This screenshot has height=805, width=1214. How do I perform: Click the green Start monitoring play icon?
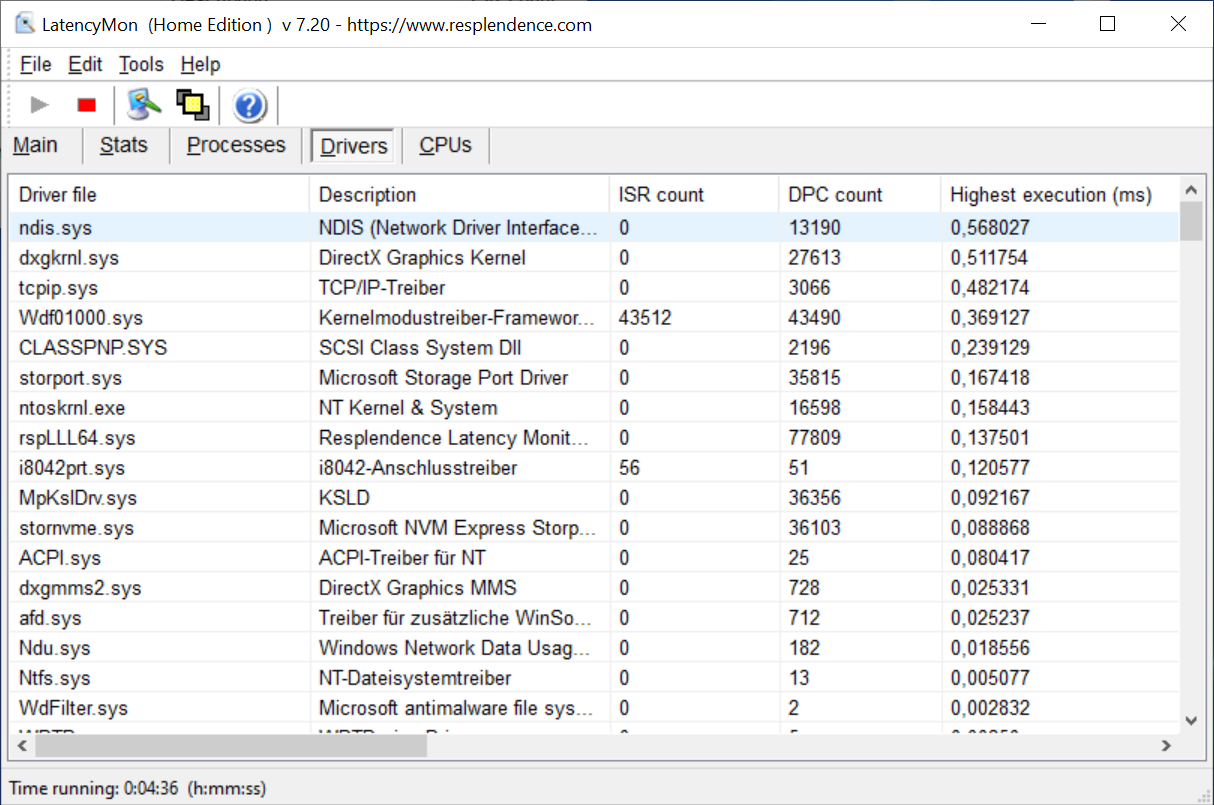(39, 104)
